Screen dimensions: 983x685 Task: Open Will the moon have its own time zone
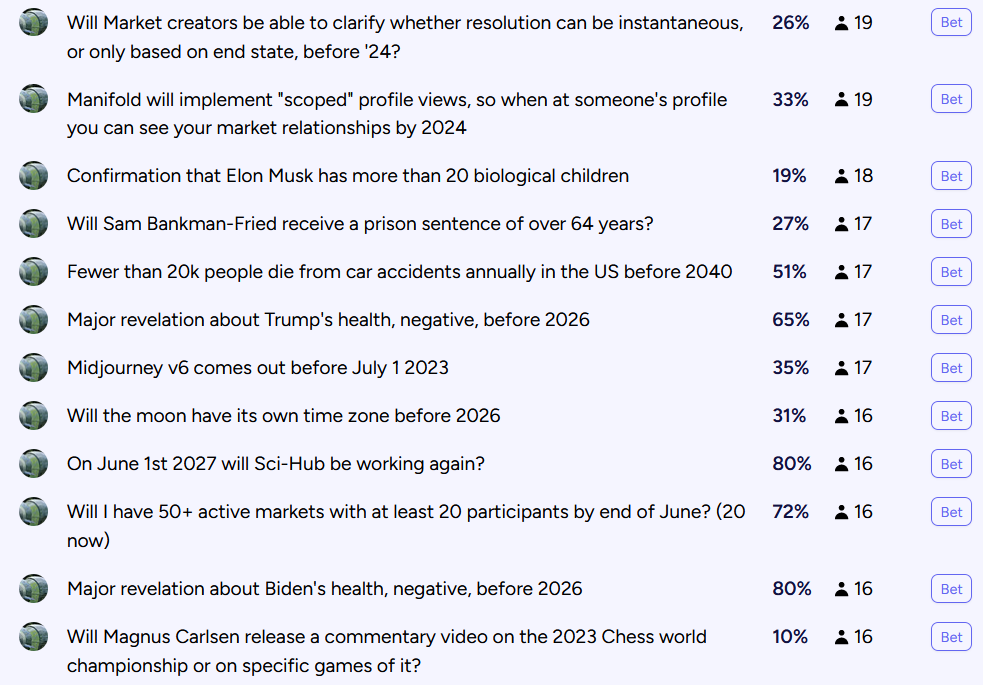point(283,416)
